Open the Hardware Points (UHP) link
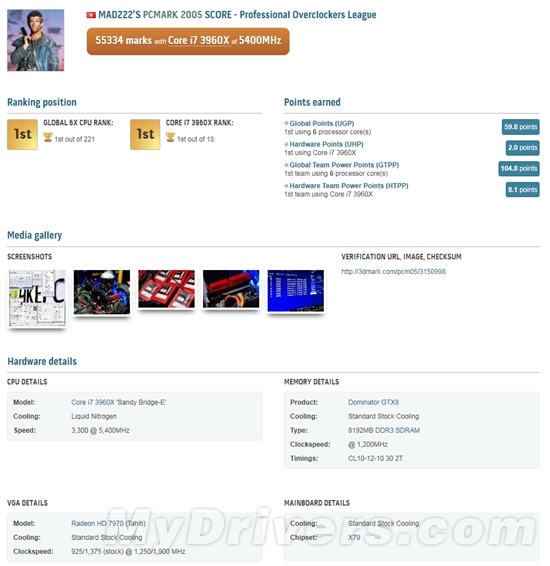Image resolution: width=550 pixels, height=566 pixels. (326, 144)
